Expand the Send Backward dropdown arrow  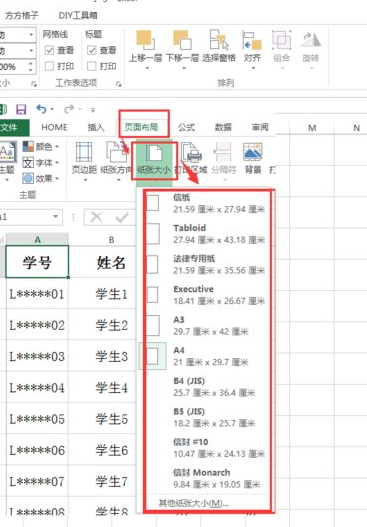coord(184,68)
